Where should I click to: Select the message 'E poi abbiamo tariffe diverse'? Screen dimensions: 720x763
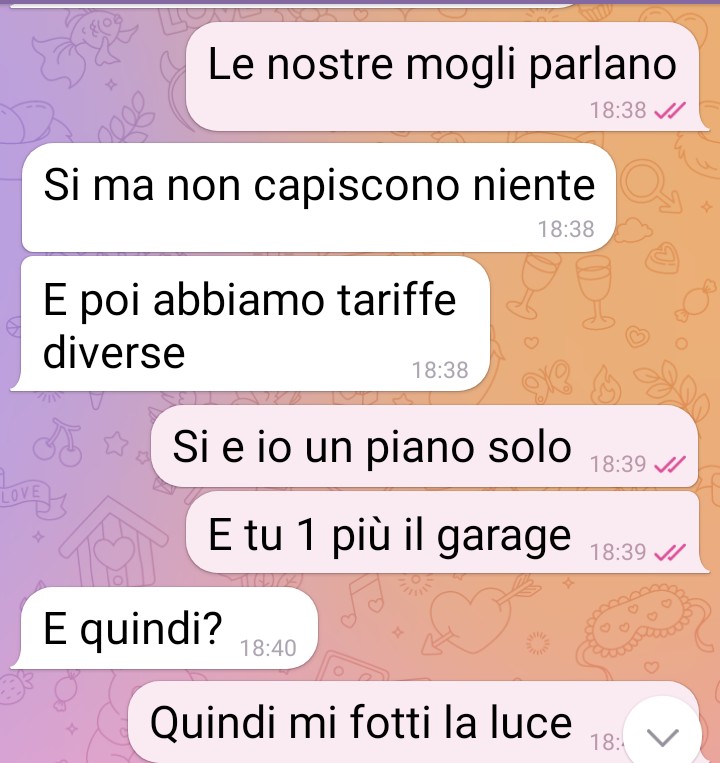click(x=250, y=324)
